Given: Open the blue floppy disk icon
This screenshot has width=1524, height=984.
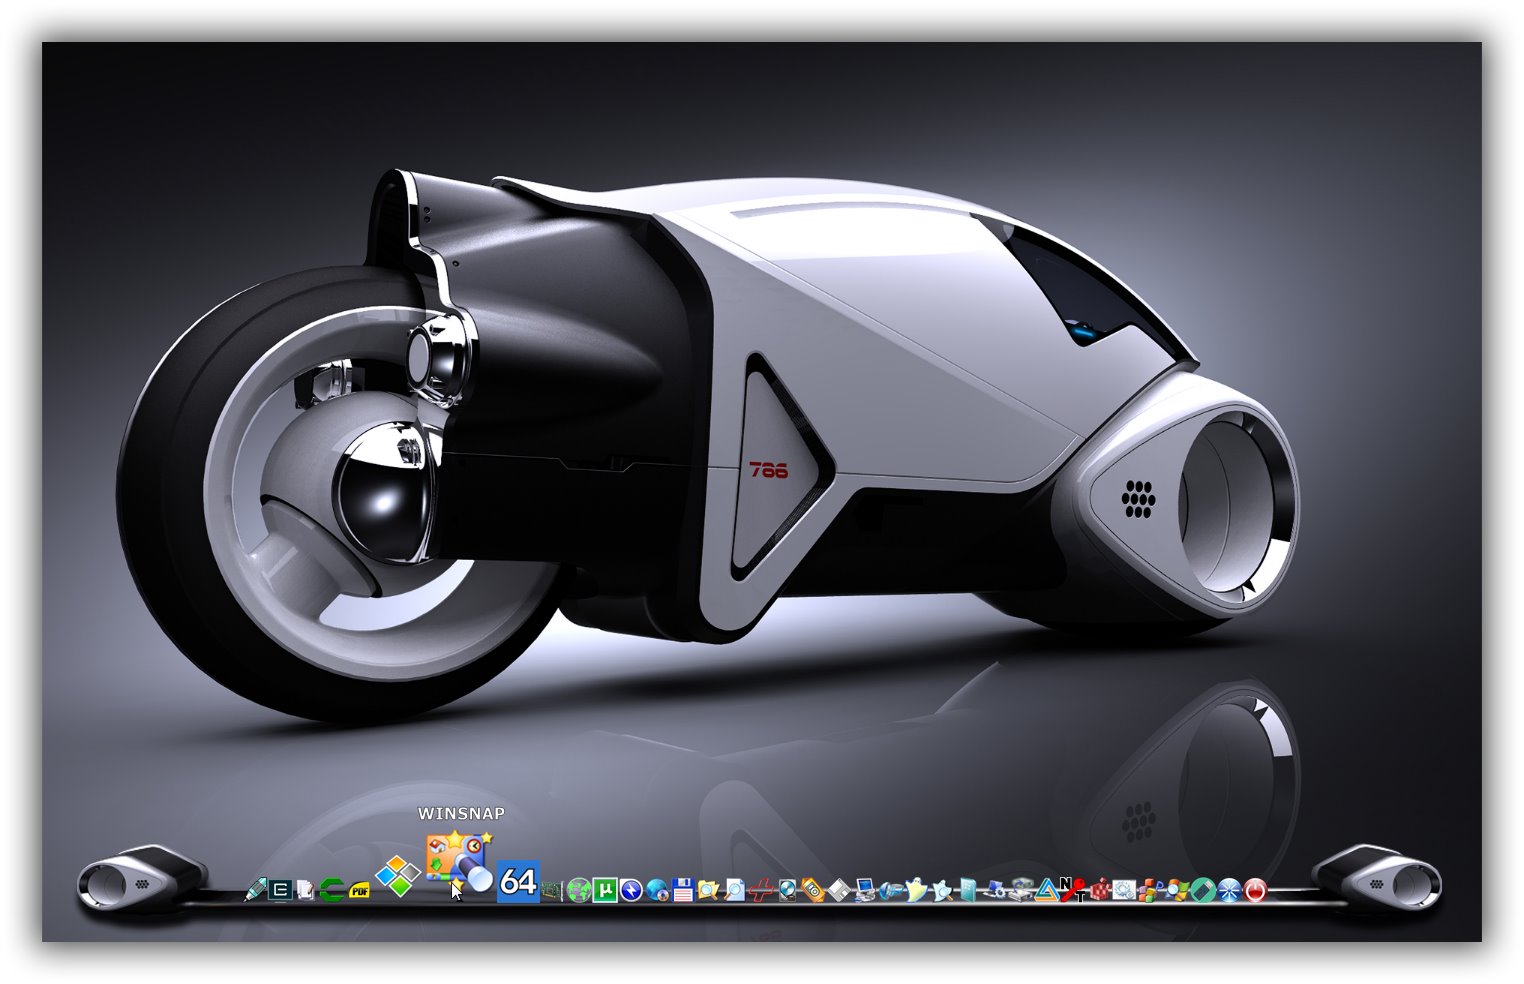Looking at the screenshot, I should 683,890.
